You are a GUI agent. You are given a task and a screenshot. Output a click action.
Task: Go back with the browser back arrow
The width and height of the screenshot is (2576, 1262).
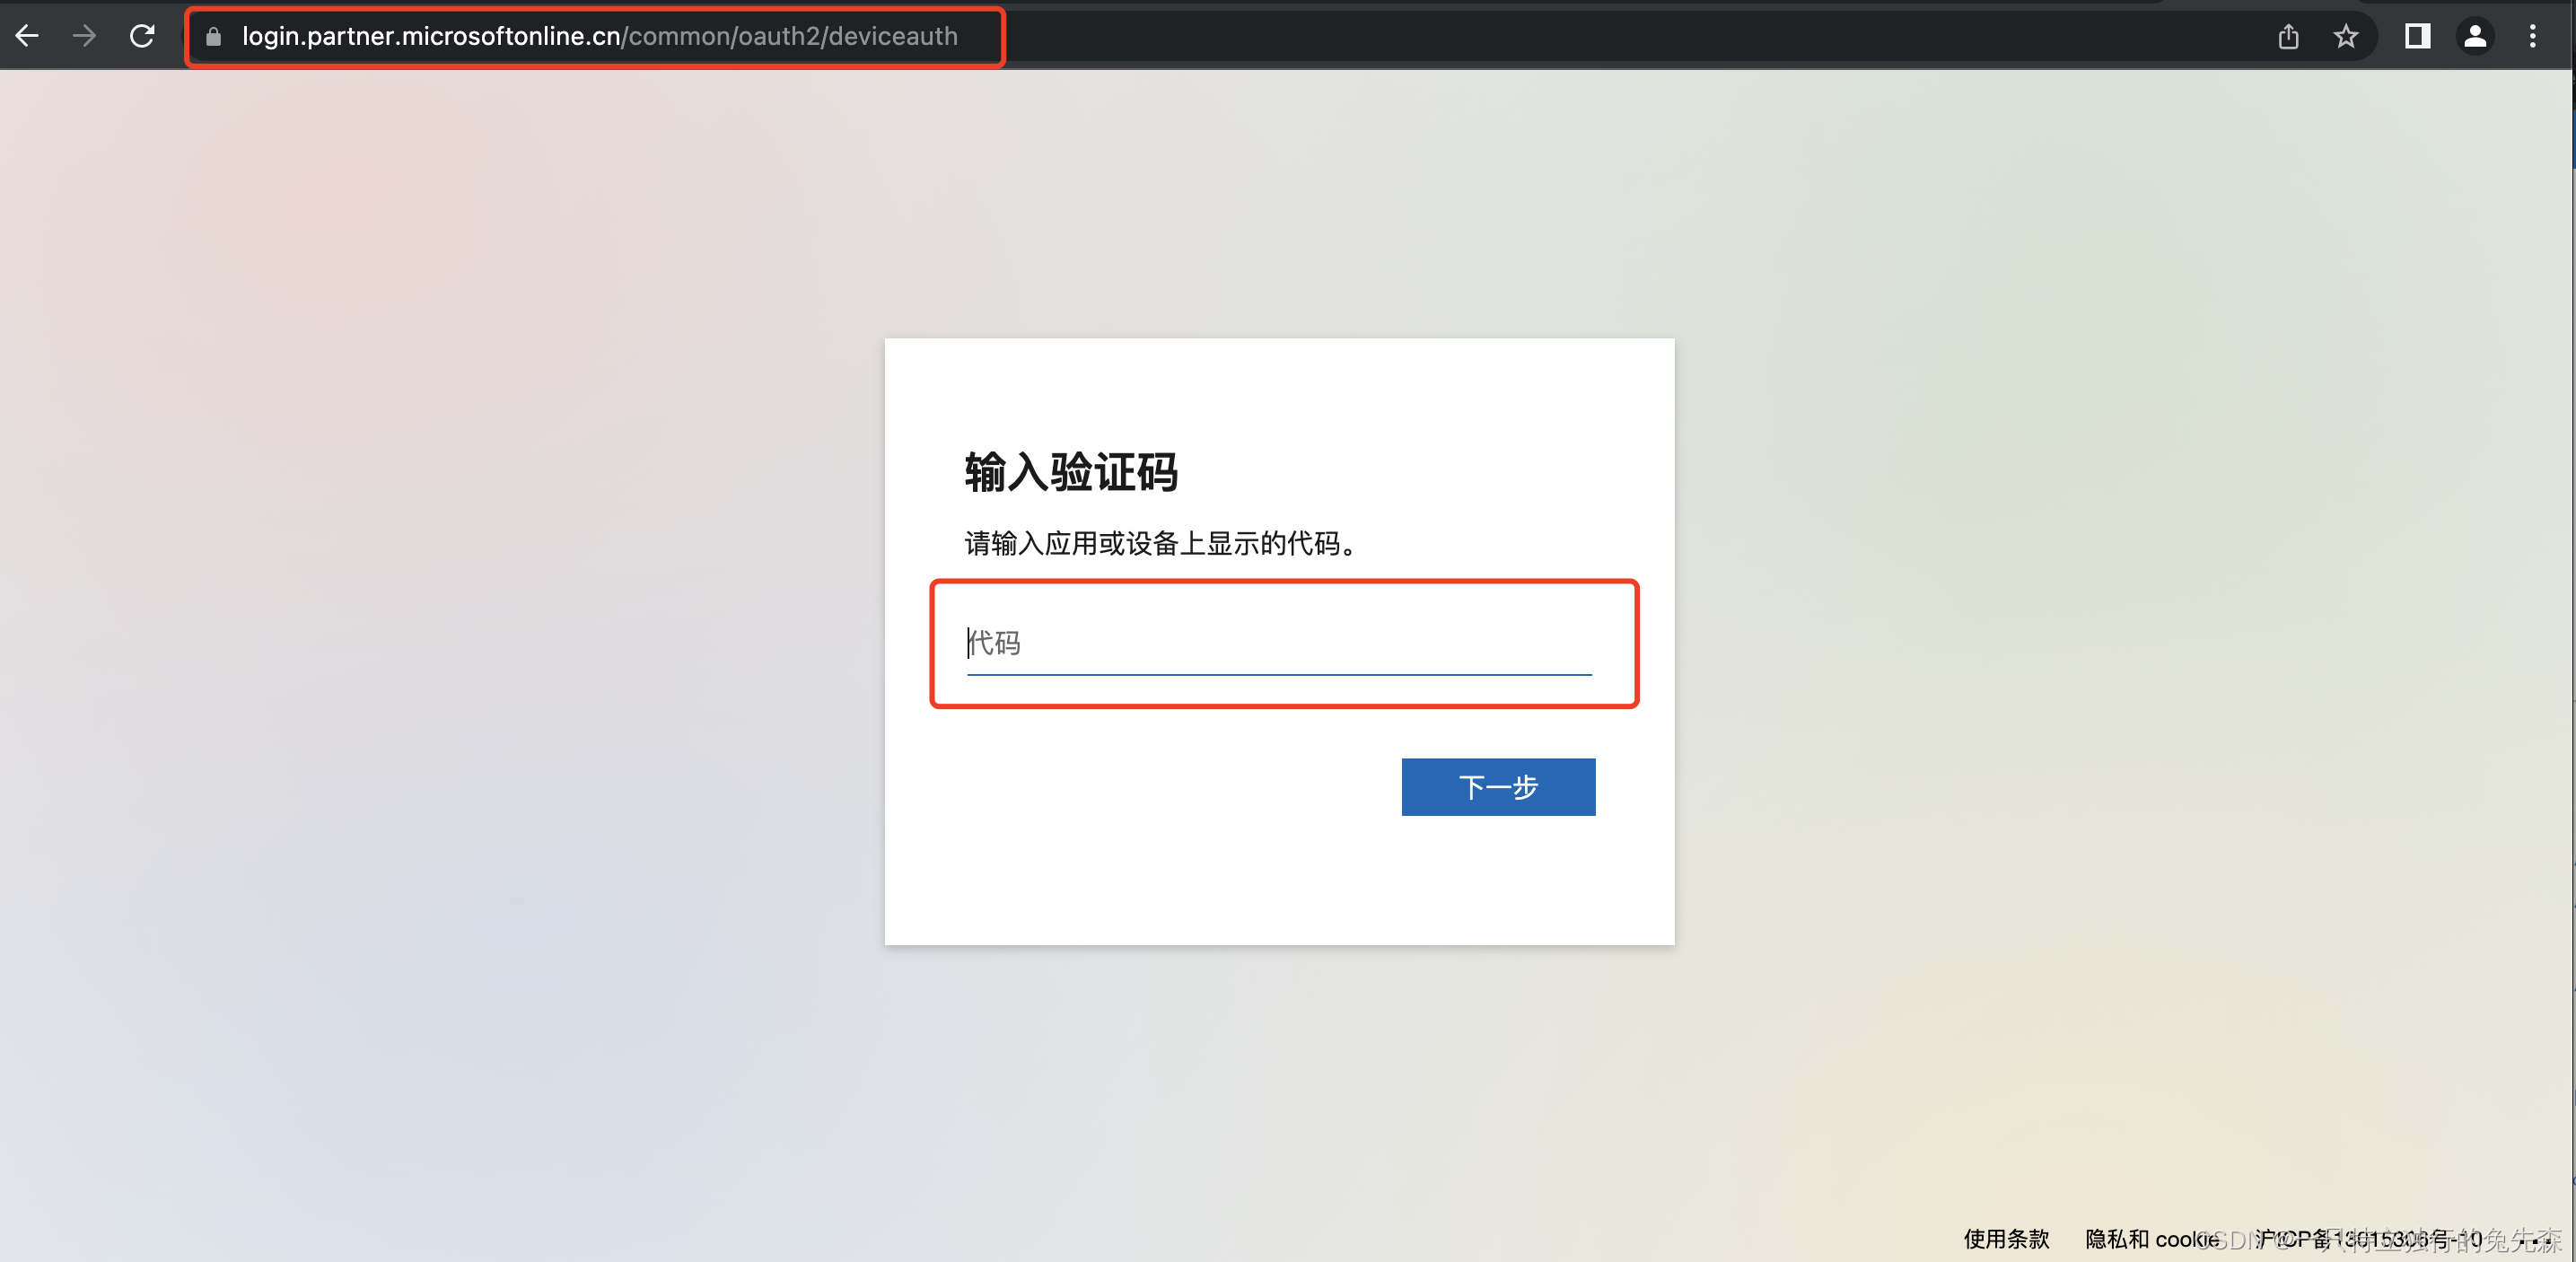coord(27,36)
